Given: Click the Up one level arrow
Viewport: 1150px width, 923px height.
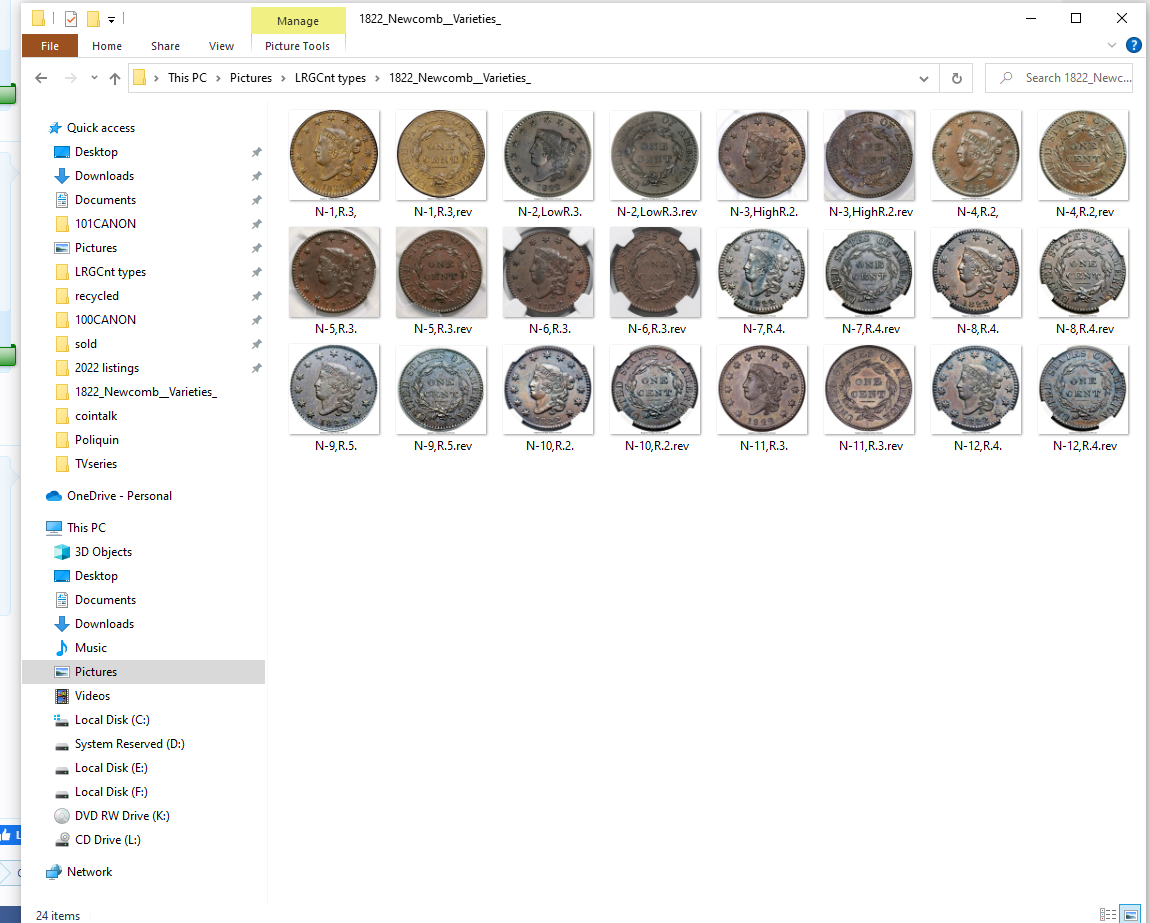Looking at the screenshot, I should click(115, 78).
